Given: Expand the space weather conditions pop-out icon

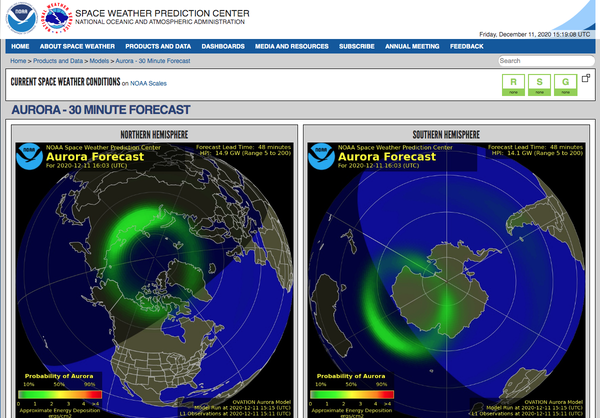Looking at the screenshot, I should tap(586, 78).
